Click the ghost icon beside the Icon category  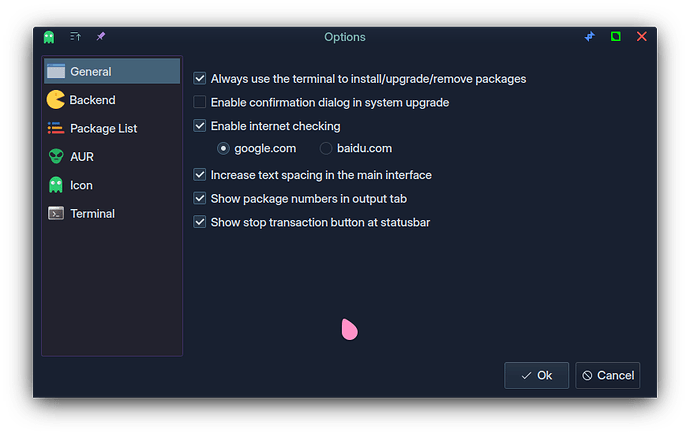[56, 185]
